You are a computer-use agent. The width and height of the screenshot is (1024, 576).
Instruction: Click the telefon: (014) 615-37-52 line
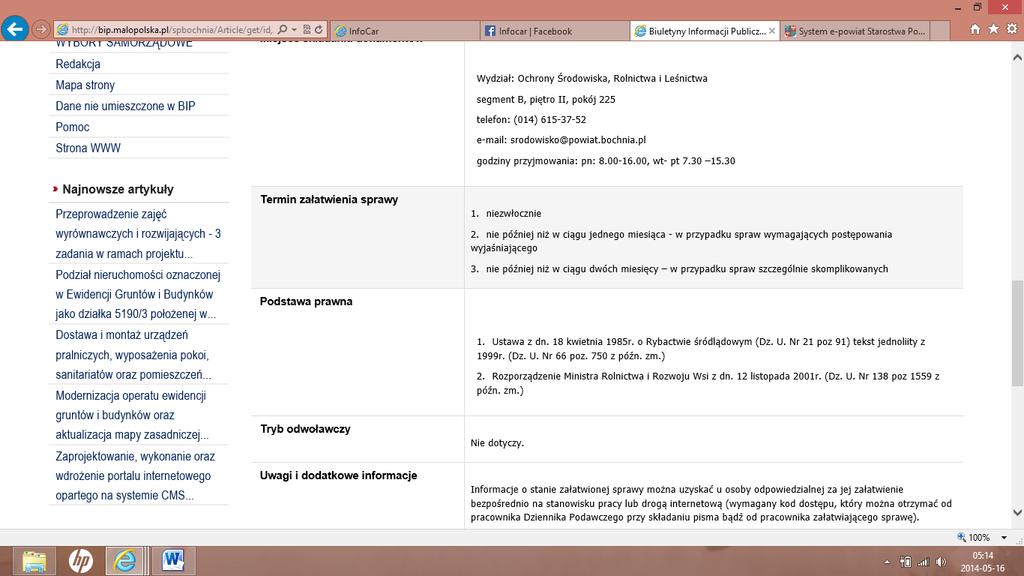[x=531, y=120]
